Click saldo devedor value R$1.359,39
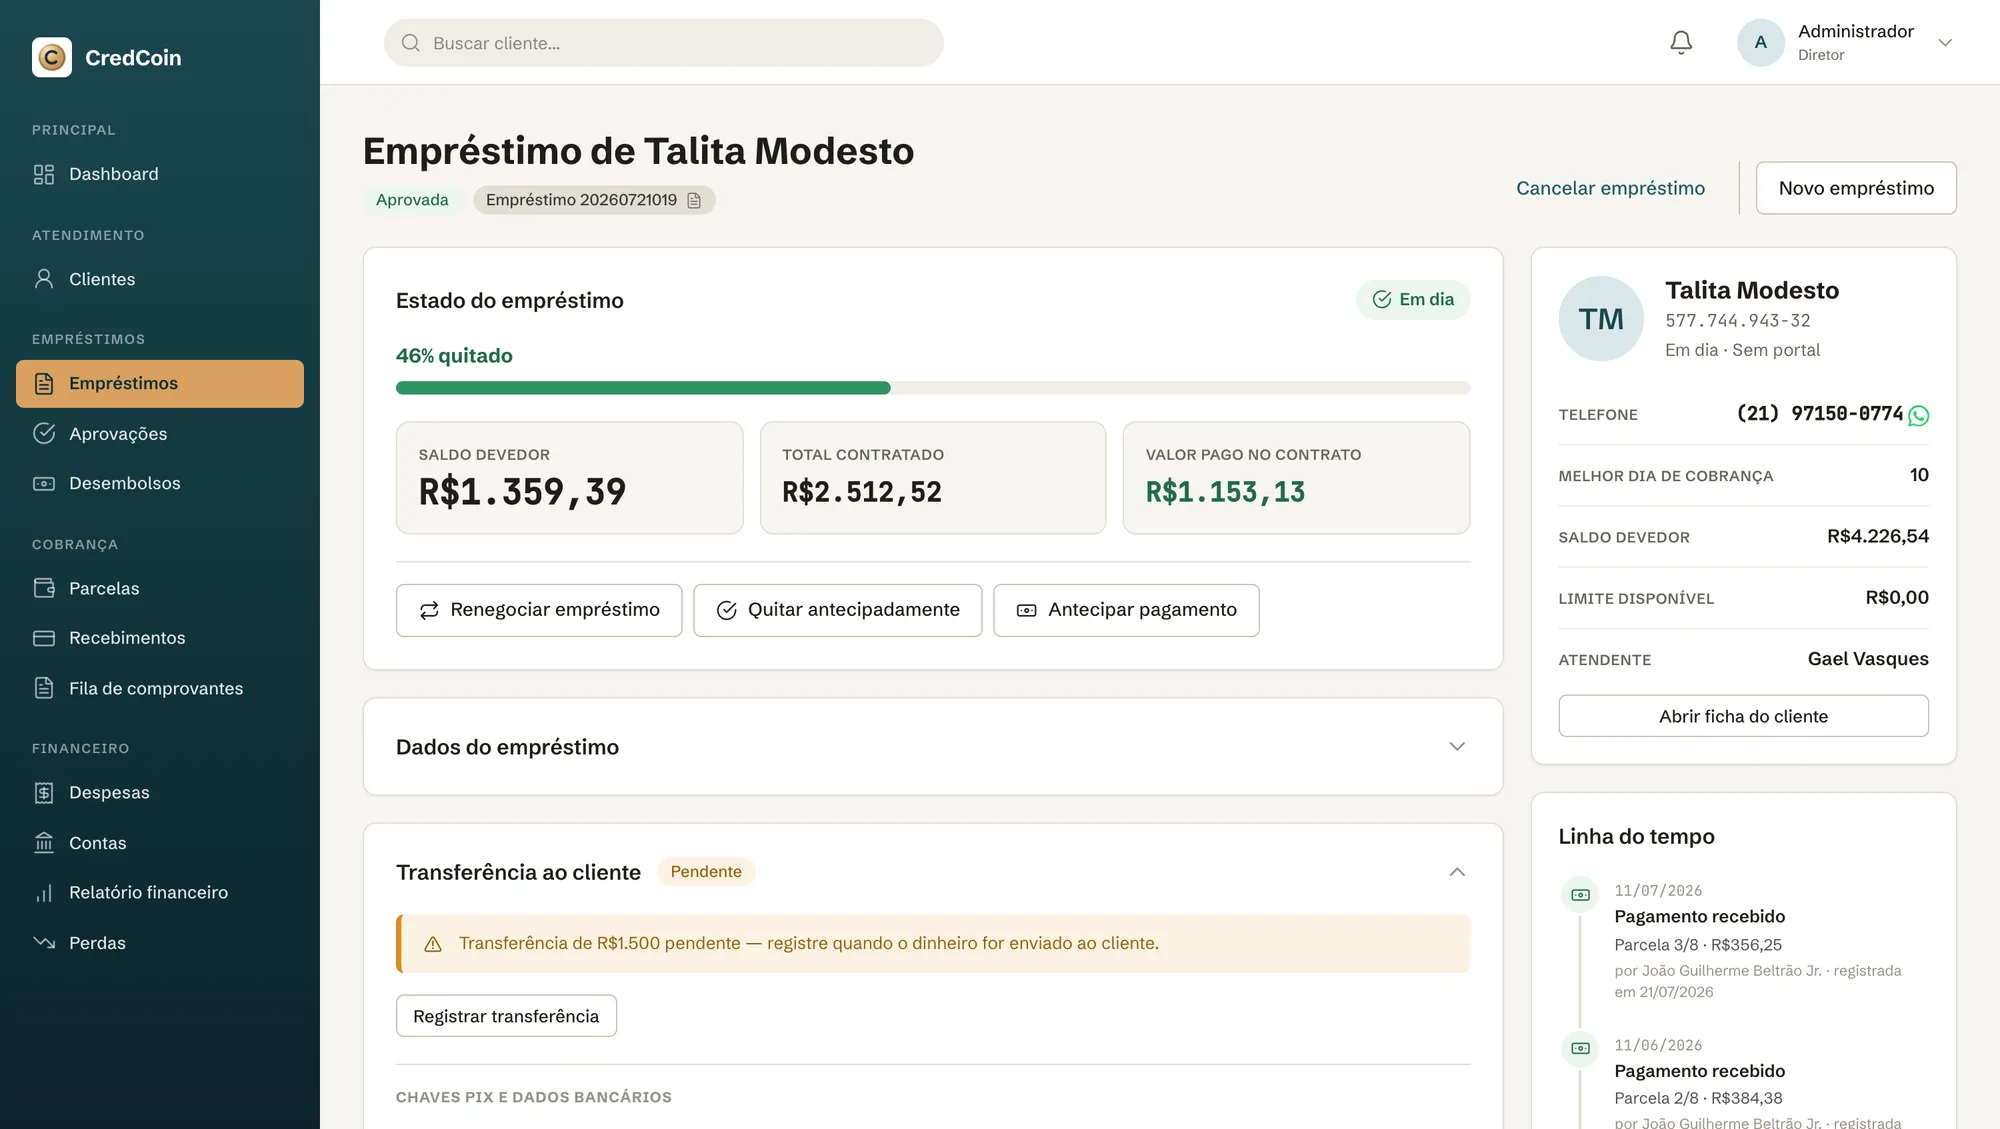The image size is (2000, 1129). click(522, 492)
